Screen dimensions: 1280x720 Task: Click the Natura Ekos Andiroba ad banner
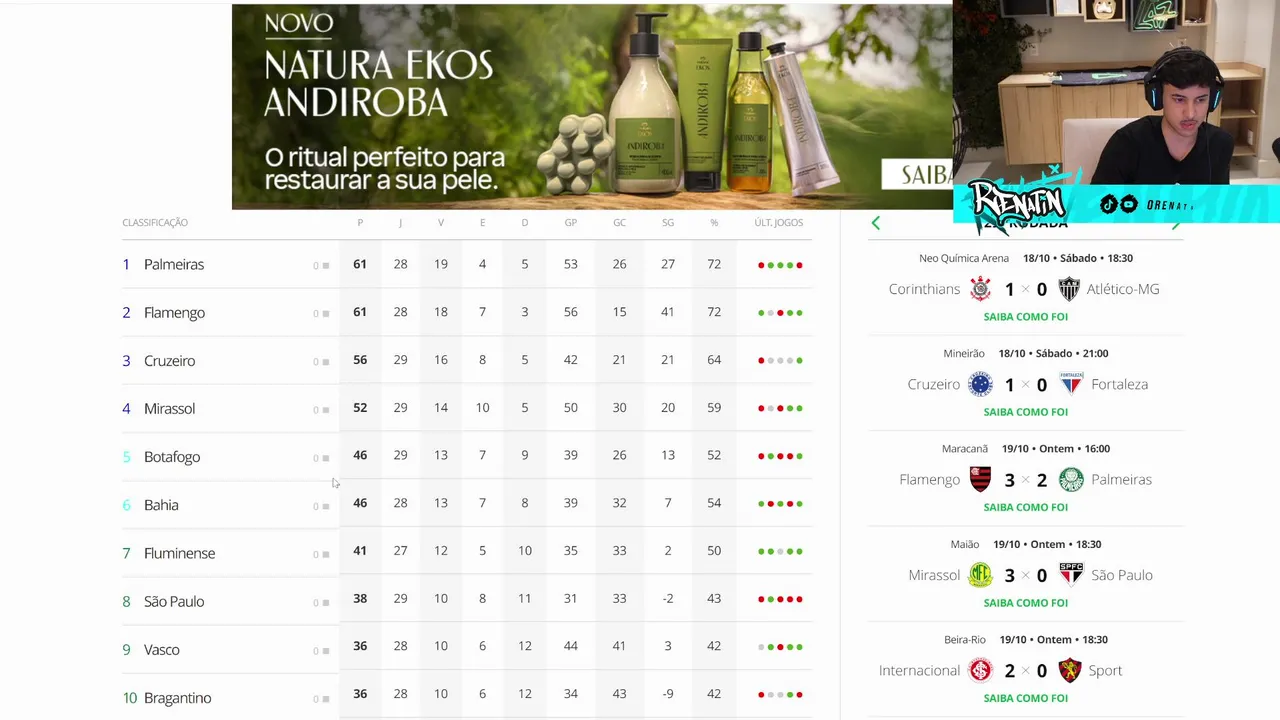592,107
